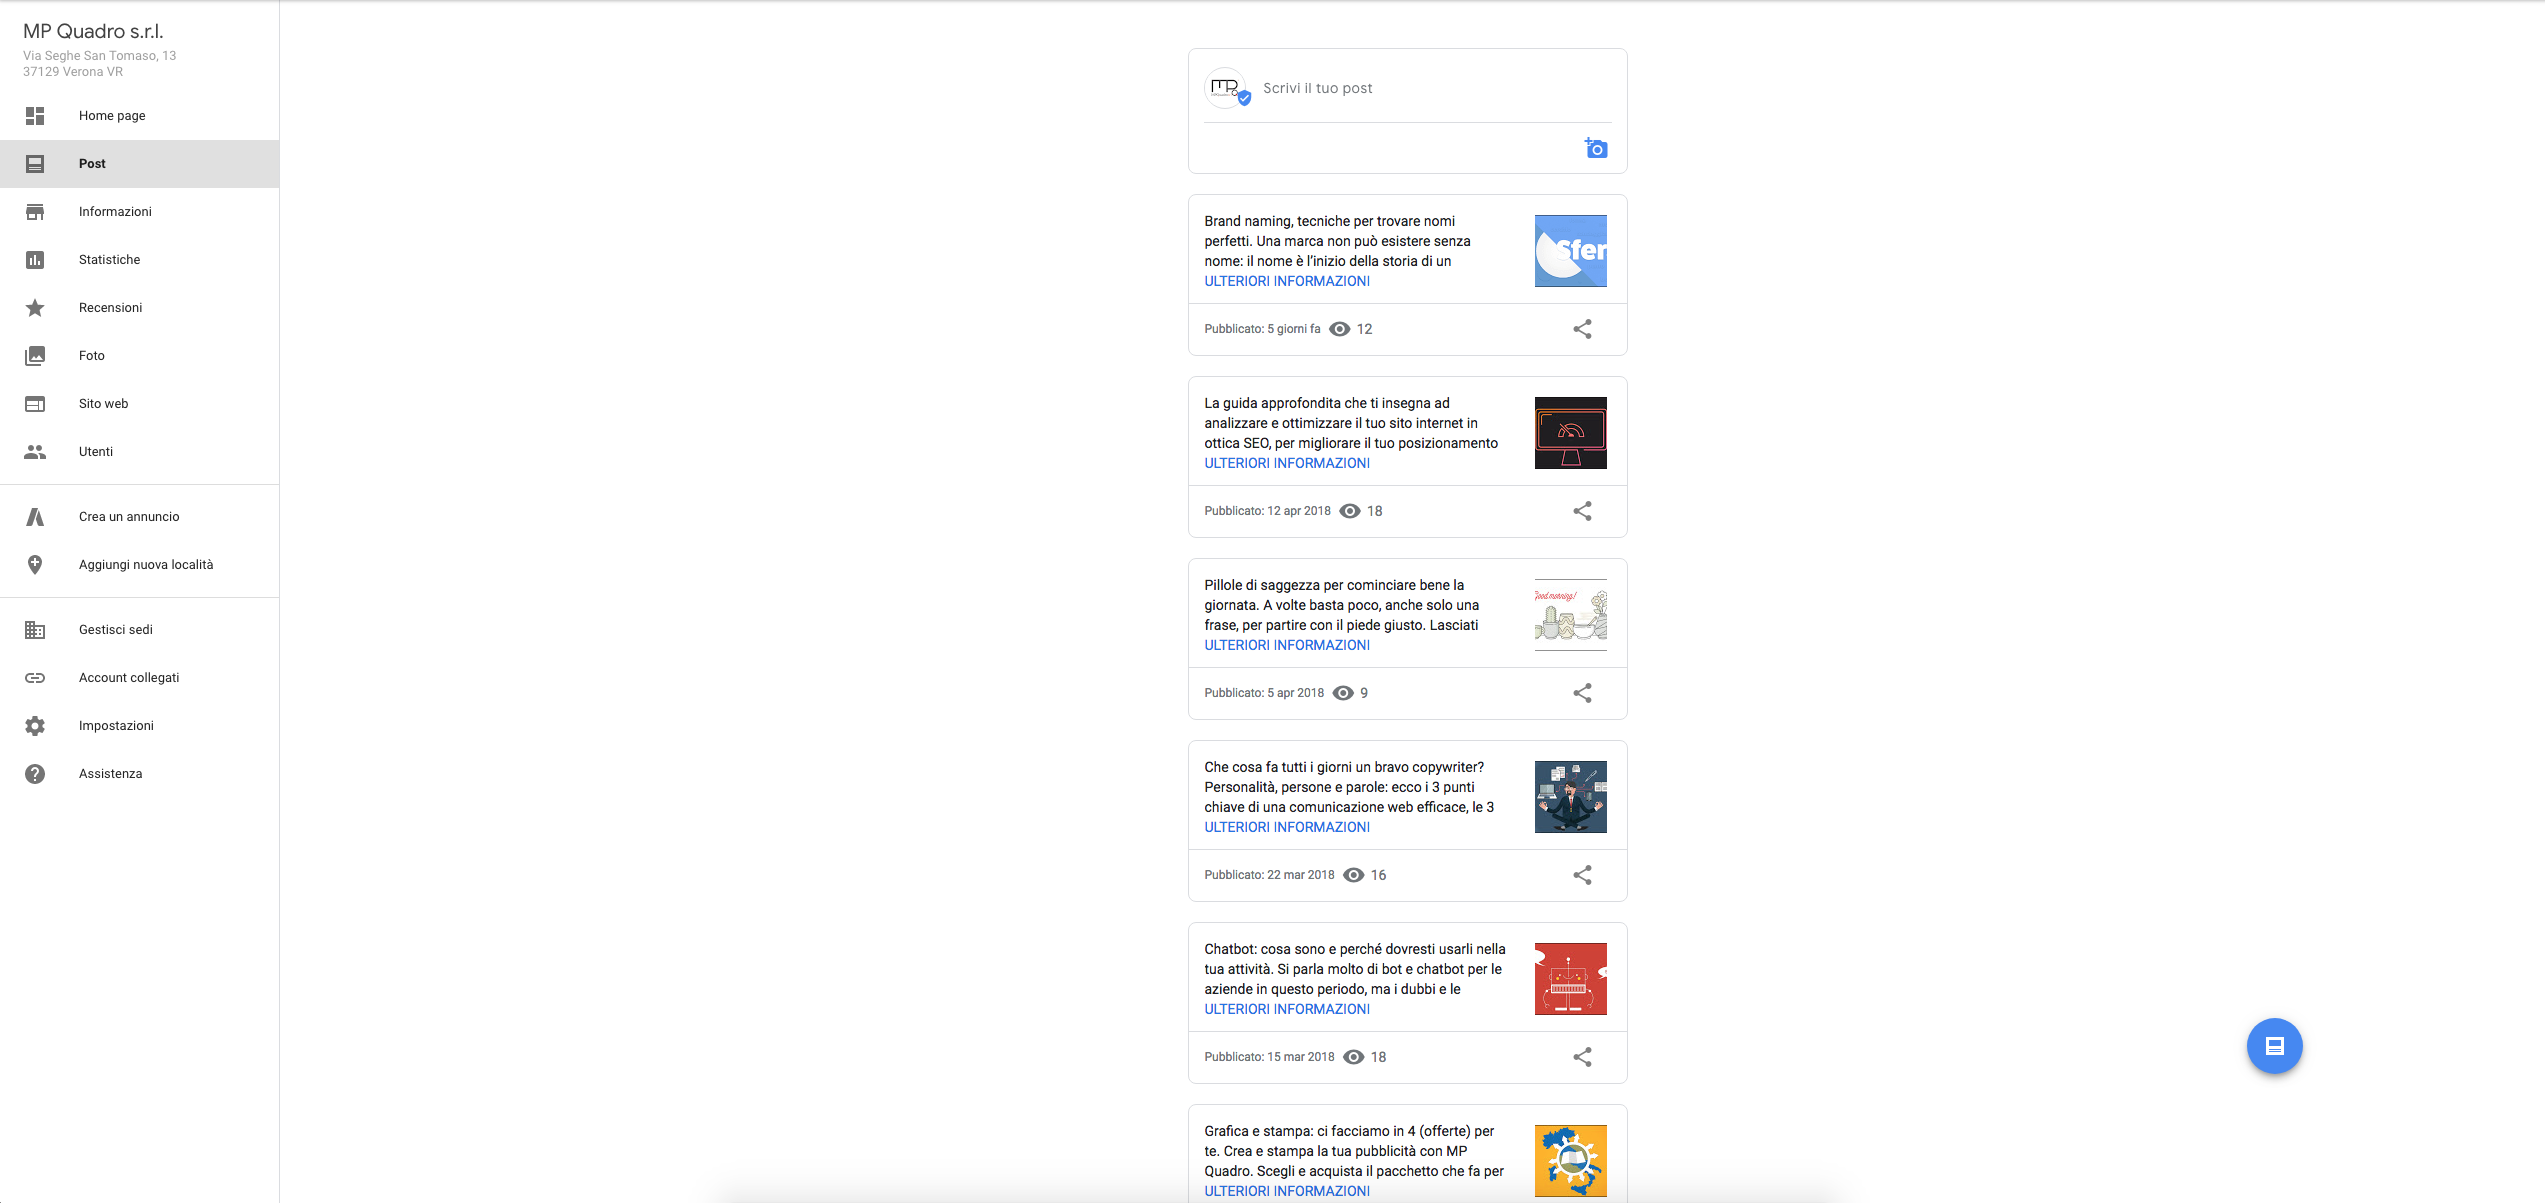Open the red Chatbot post thumbnail
Viewport: 2545px width, 1203px height.
[x=1570, y=979]
